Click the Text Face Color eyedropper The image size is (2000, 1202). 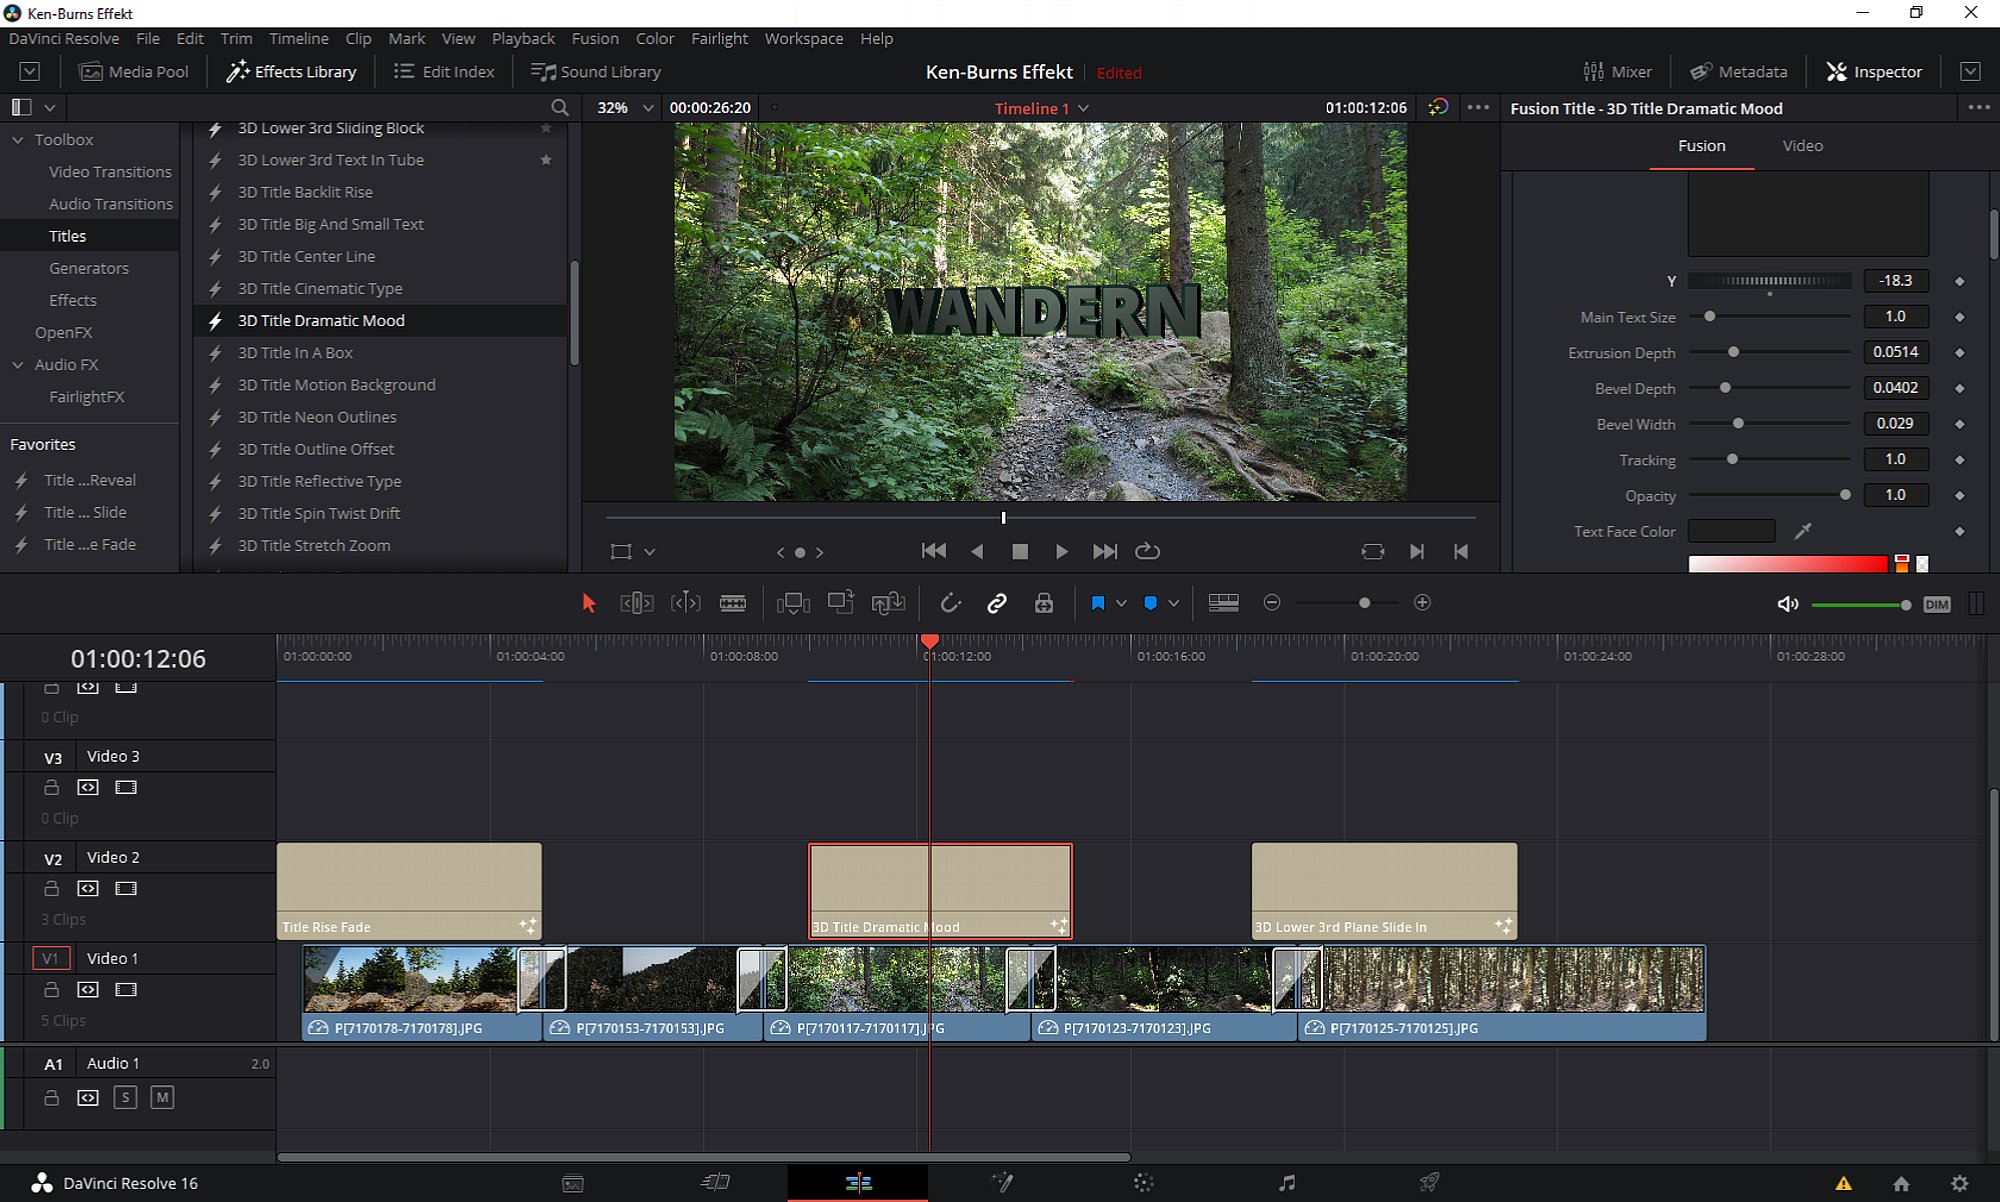point(1802,531)
